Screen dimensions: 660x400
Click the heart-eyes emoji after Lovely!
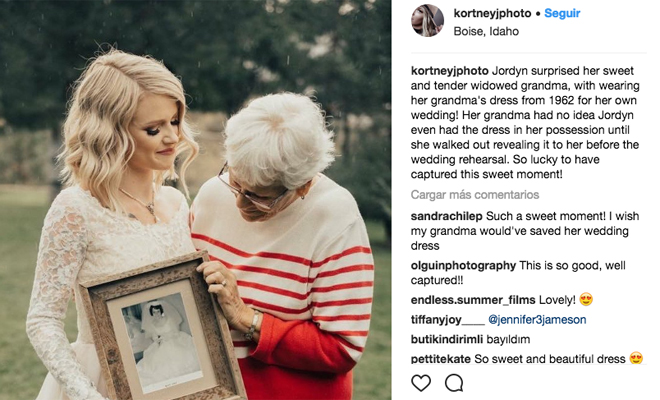[586, 300]
